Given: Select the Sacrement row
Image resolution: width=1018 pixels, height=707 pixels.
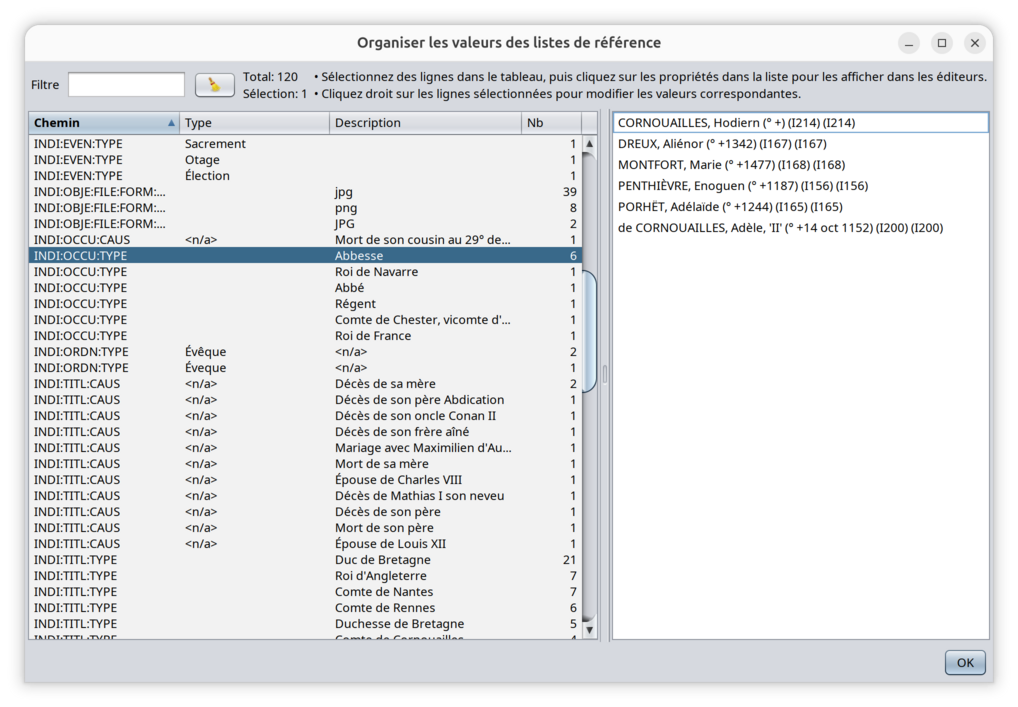Looking at the screenshot, I should (x=305, y=143).
